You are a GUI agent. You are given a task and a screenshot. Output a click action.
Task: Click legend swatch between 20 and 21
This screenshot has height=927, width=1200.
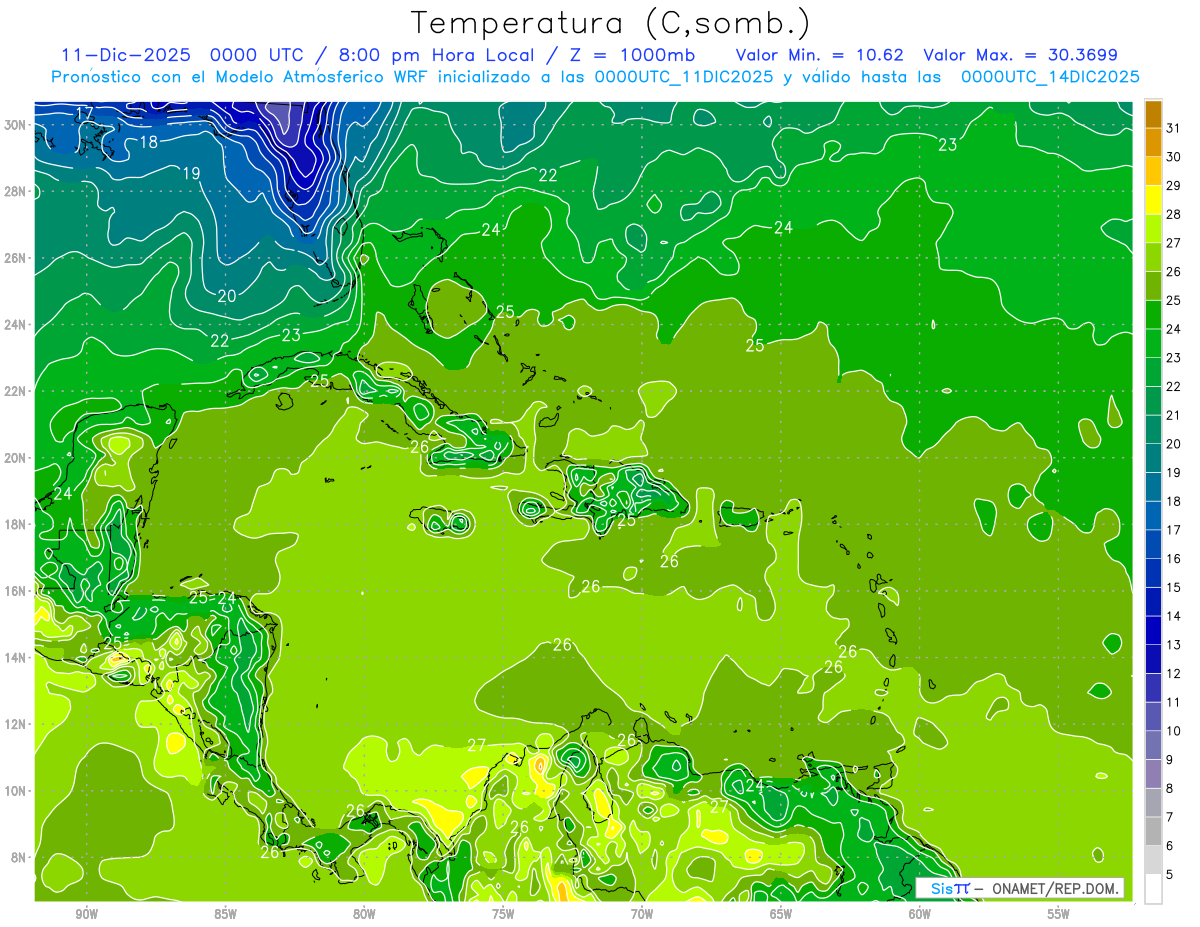click(x=1153, y=430)
